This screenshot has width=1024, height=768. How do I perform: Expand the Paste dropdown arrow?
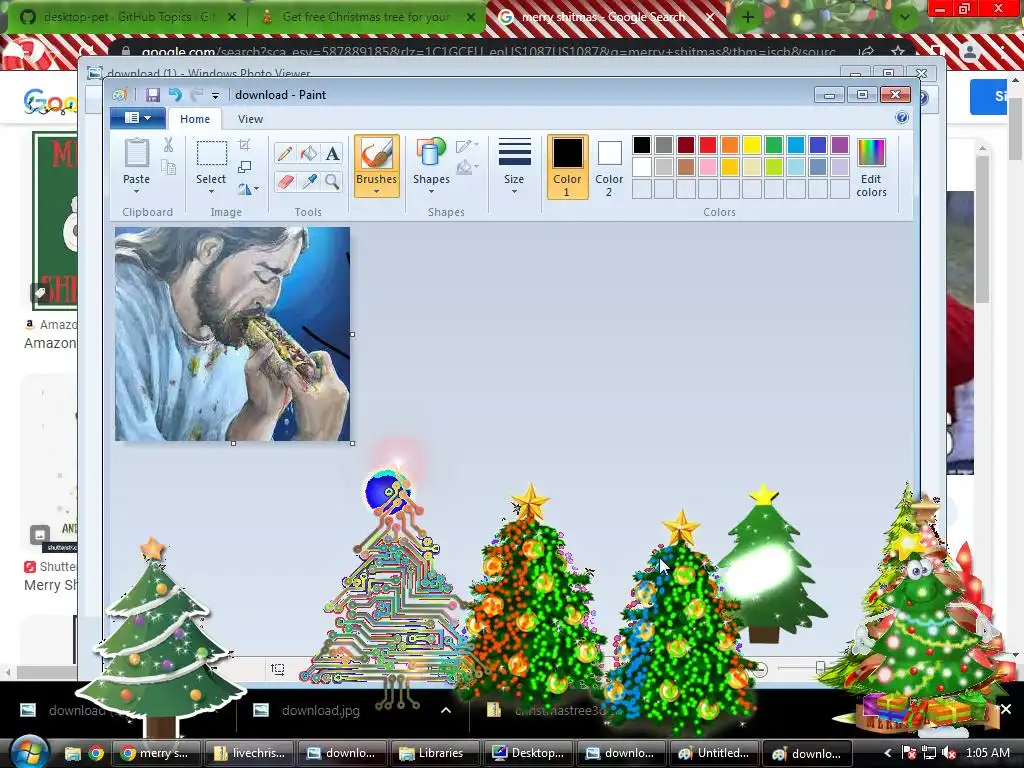click(136, 191)
